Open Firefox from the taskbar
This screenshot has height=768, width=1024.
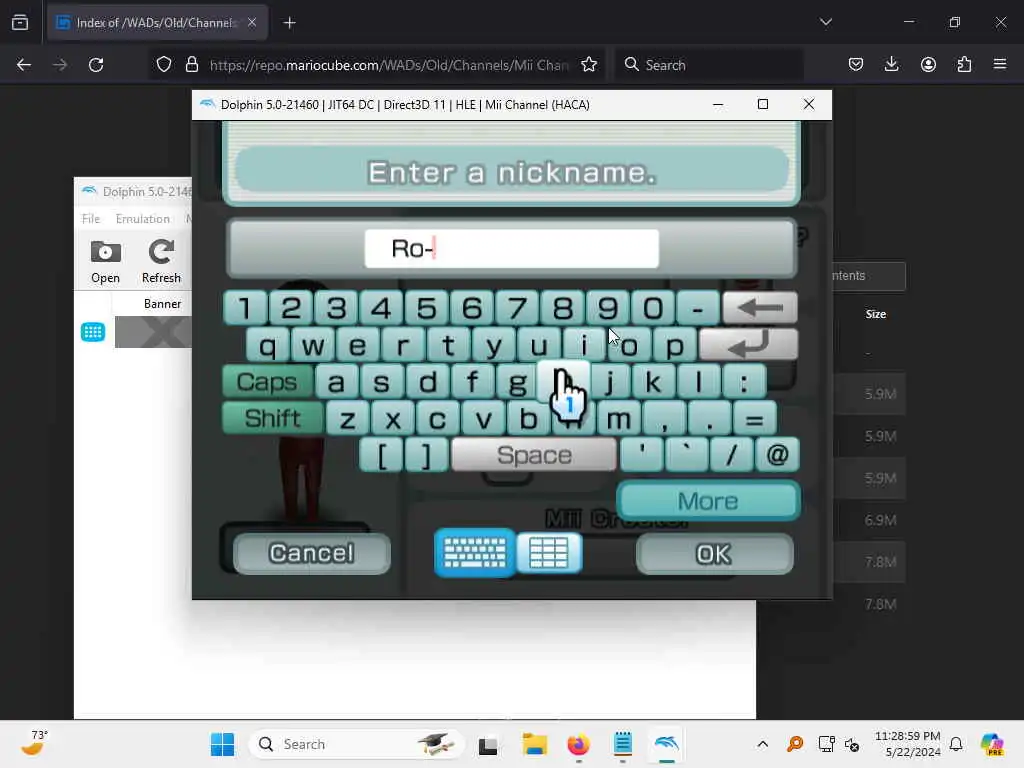click(x=579, y=744)
